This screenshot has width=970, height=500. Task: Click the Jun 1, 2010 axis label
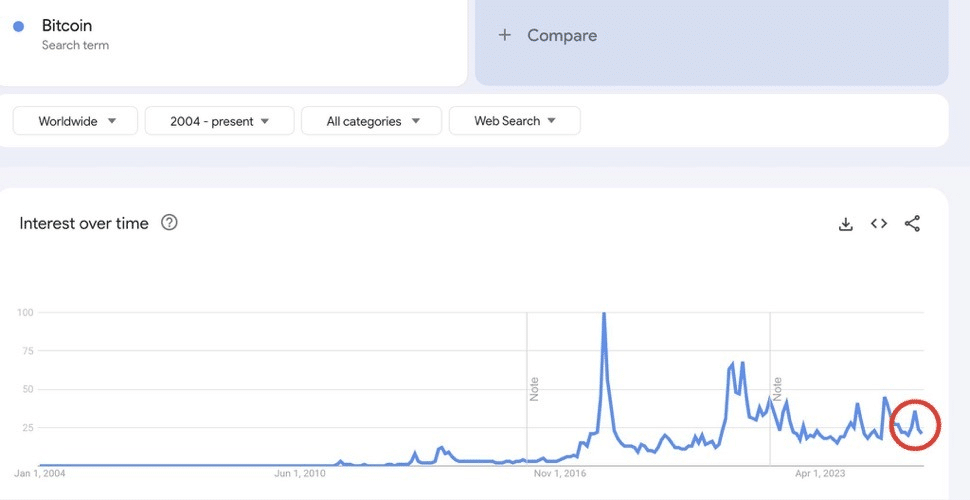[301, 473]
